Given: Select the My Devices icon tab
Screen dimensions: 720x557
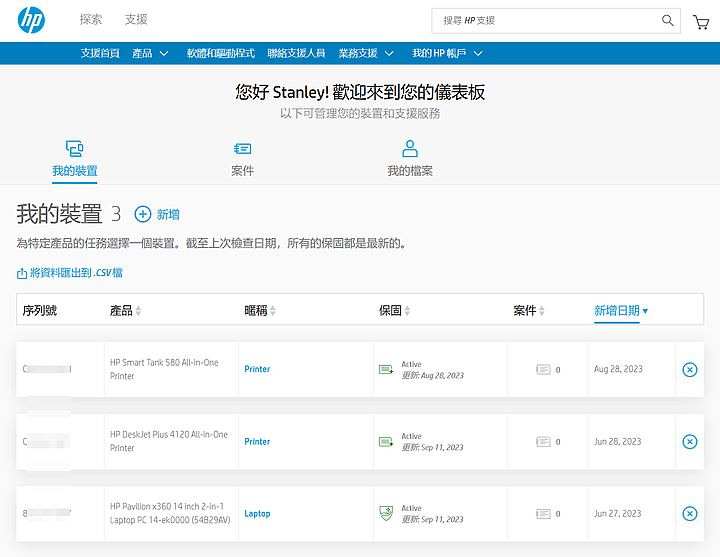Looking at the screenshot, I should (x=74, y=149).
